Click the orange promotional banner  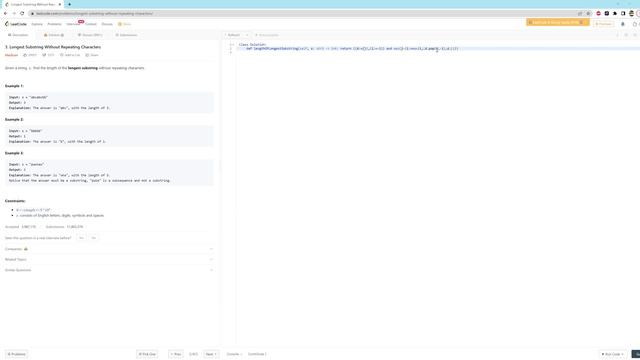coord(557,22)
